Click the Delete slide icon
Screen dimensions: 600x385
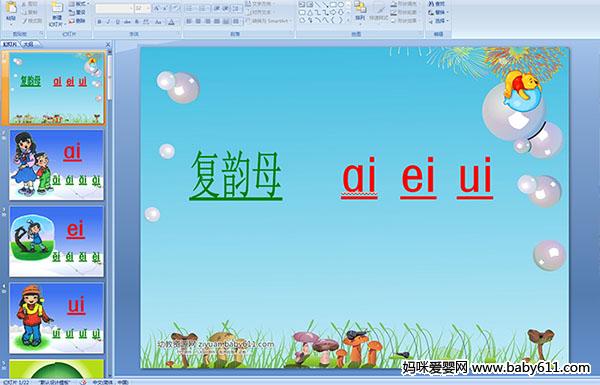click(x=72, y=21)
